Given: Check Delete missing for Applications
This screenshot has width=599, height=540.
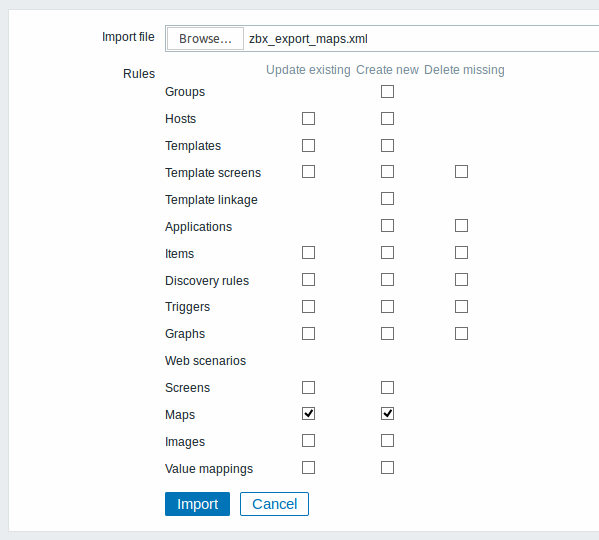Looking at the screenshot, I should tap(461, 226).
